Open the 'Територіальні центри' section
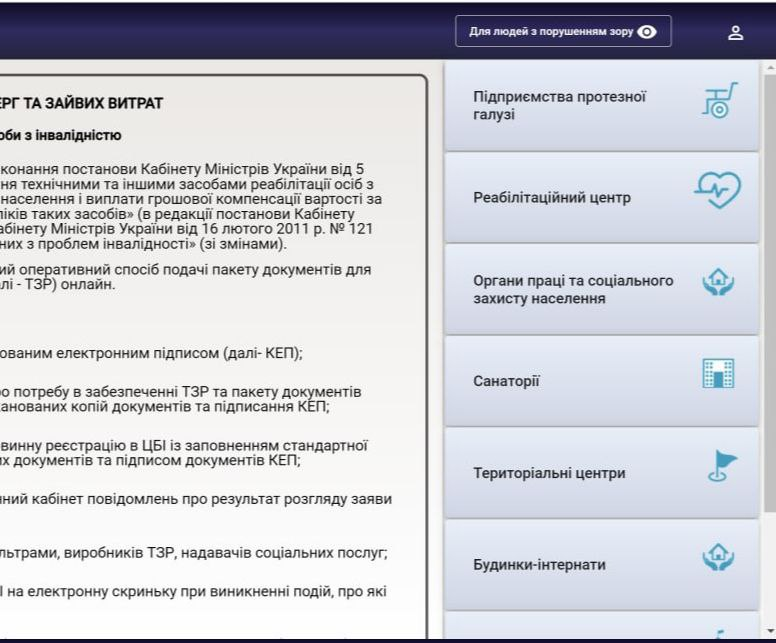Image resolution: width=776 pixels, height=643 pixels. (x=549, y=473)
